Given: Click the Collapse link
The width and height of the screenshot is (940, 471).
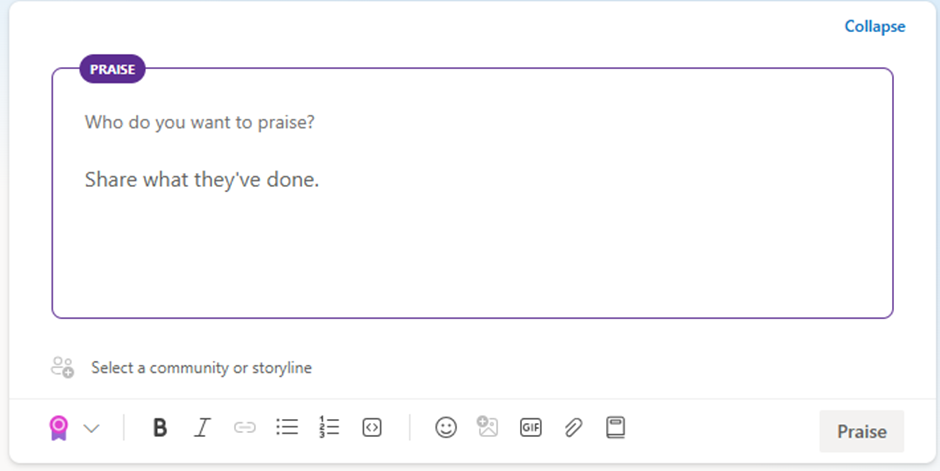Looking at the screenshot, I should point(874,27).
